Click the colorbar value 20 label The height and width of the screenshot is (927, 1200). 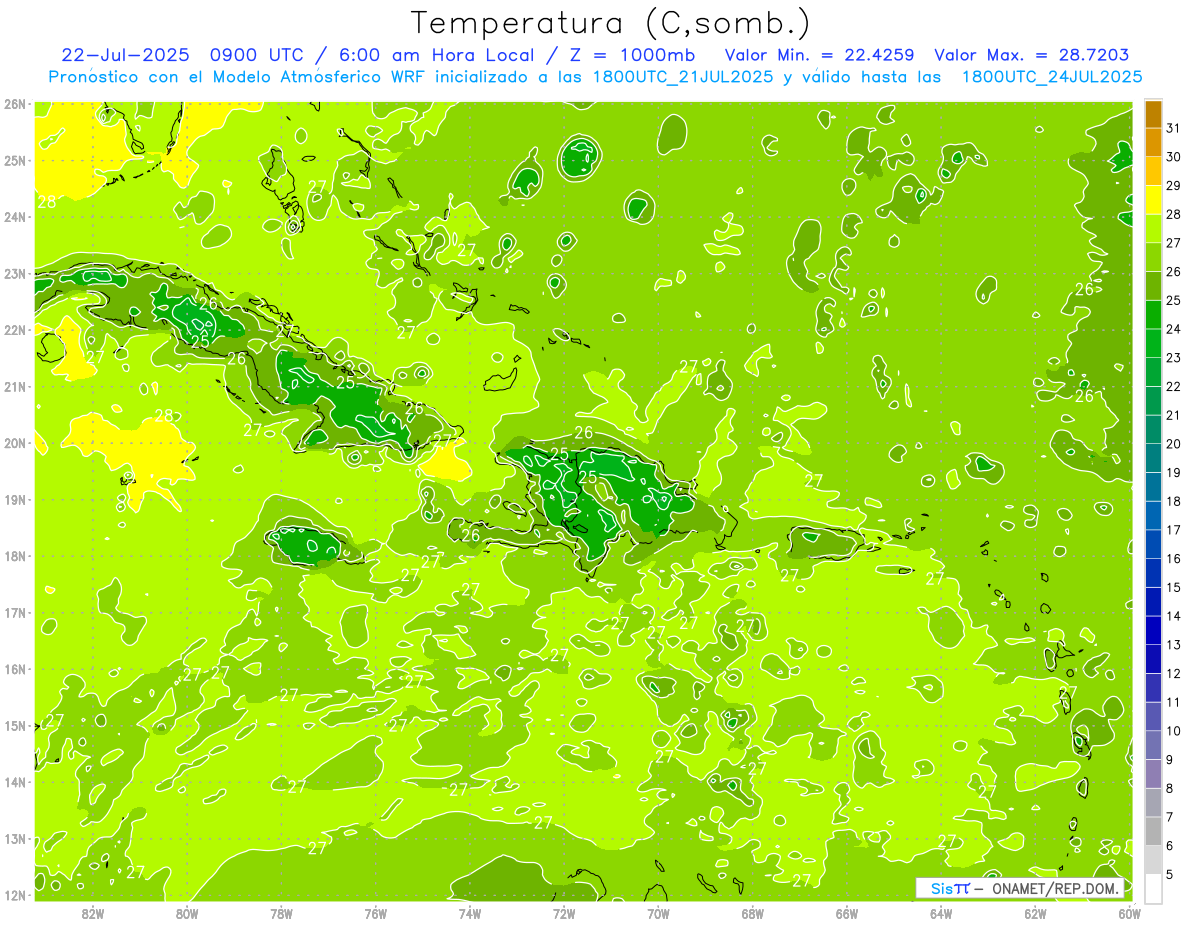tap(1174, 444)
